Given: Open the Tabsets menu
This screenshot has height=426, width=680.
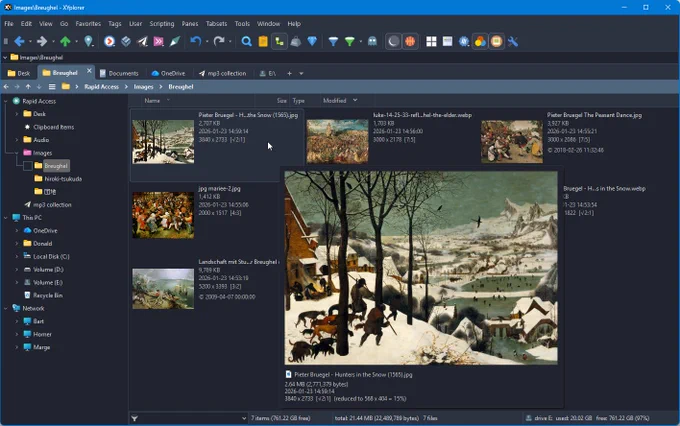Looking at the screenshot, I should click(x=216, y=23).
